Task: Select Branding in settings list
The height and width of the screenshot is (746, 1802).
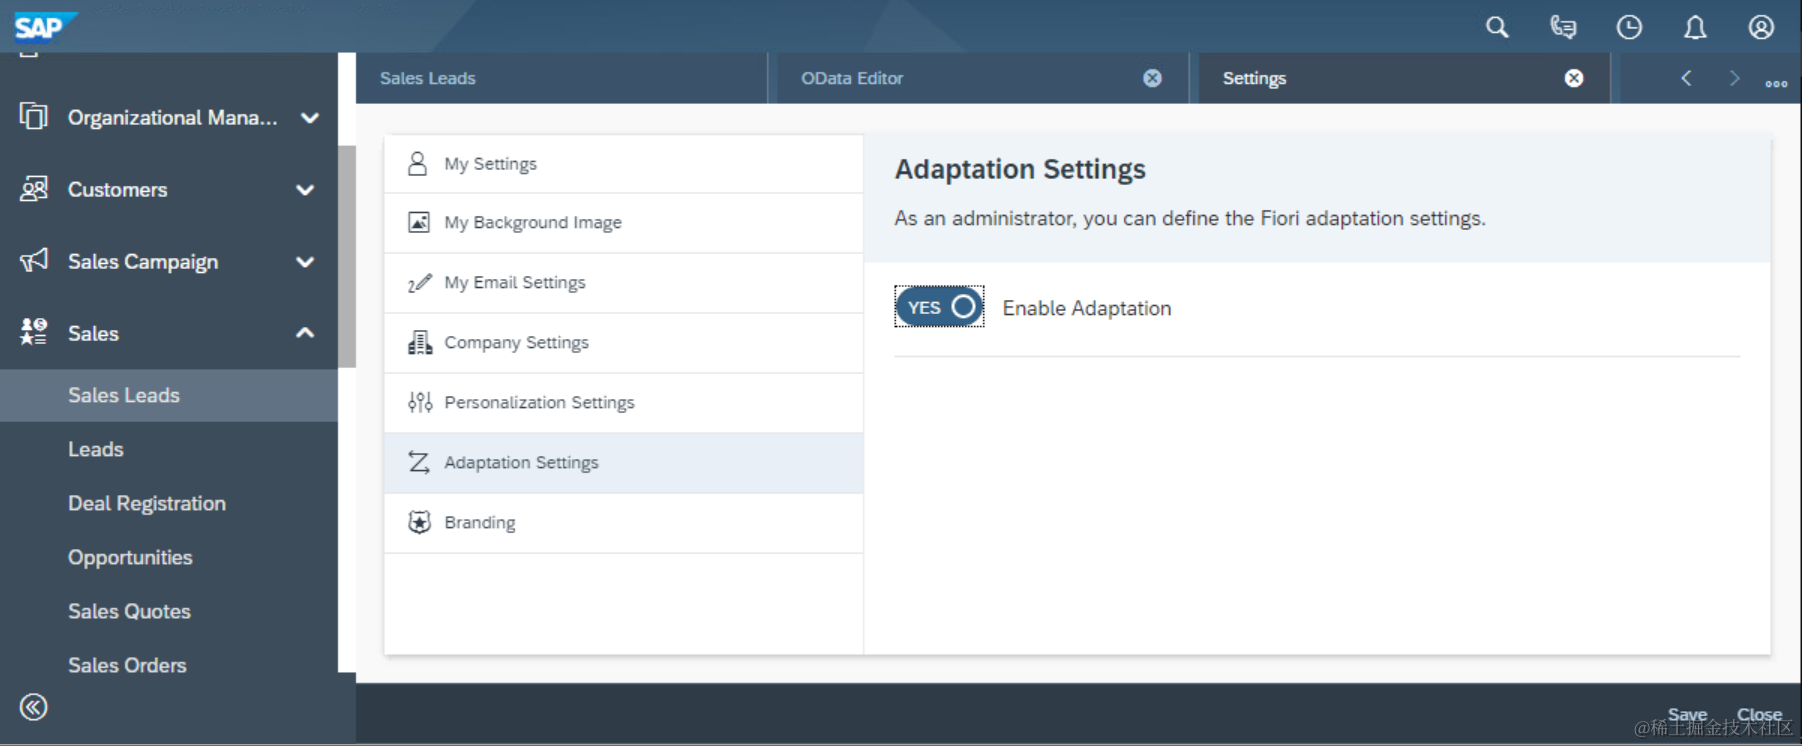Action: pos(480,522)
